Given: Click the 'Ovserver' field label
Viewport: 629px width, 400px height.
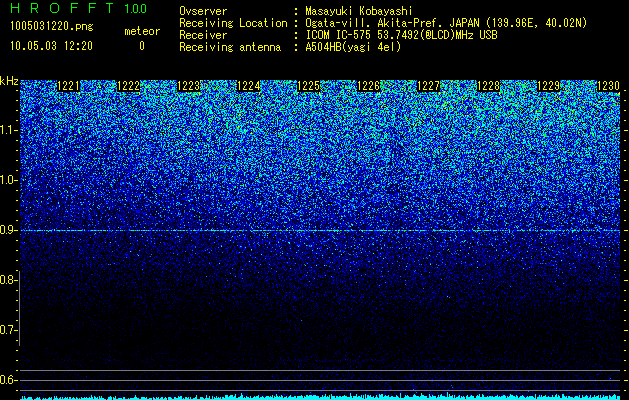Looking at the screenshot, I should click(203, 11).
